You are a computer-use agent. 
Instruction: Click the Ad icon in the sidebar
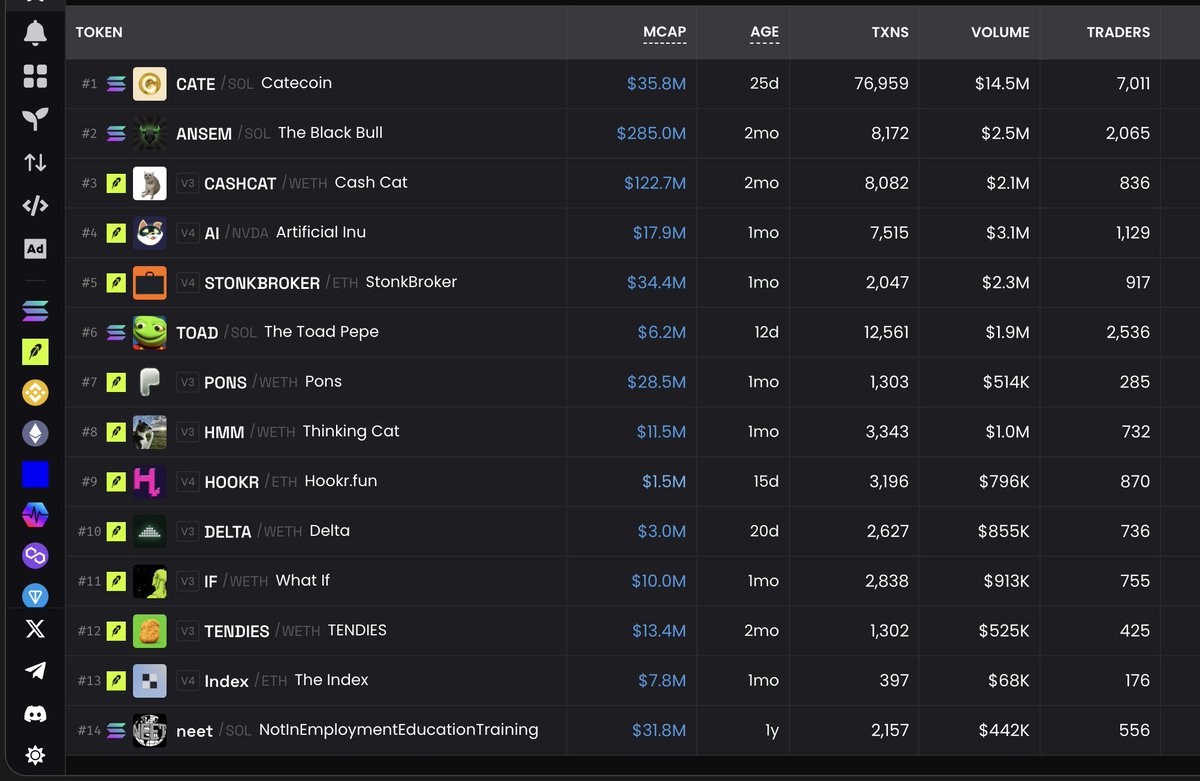point(35,249)
